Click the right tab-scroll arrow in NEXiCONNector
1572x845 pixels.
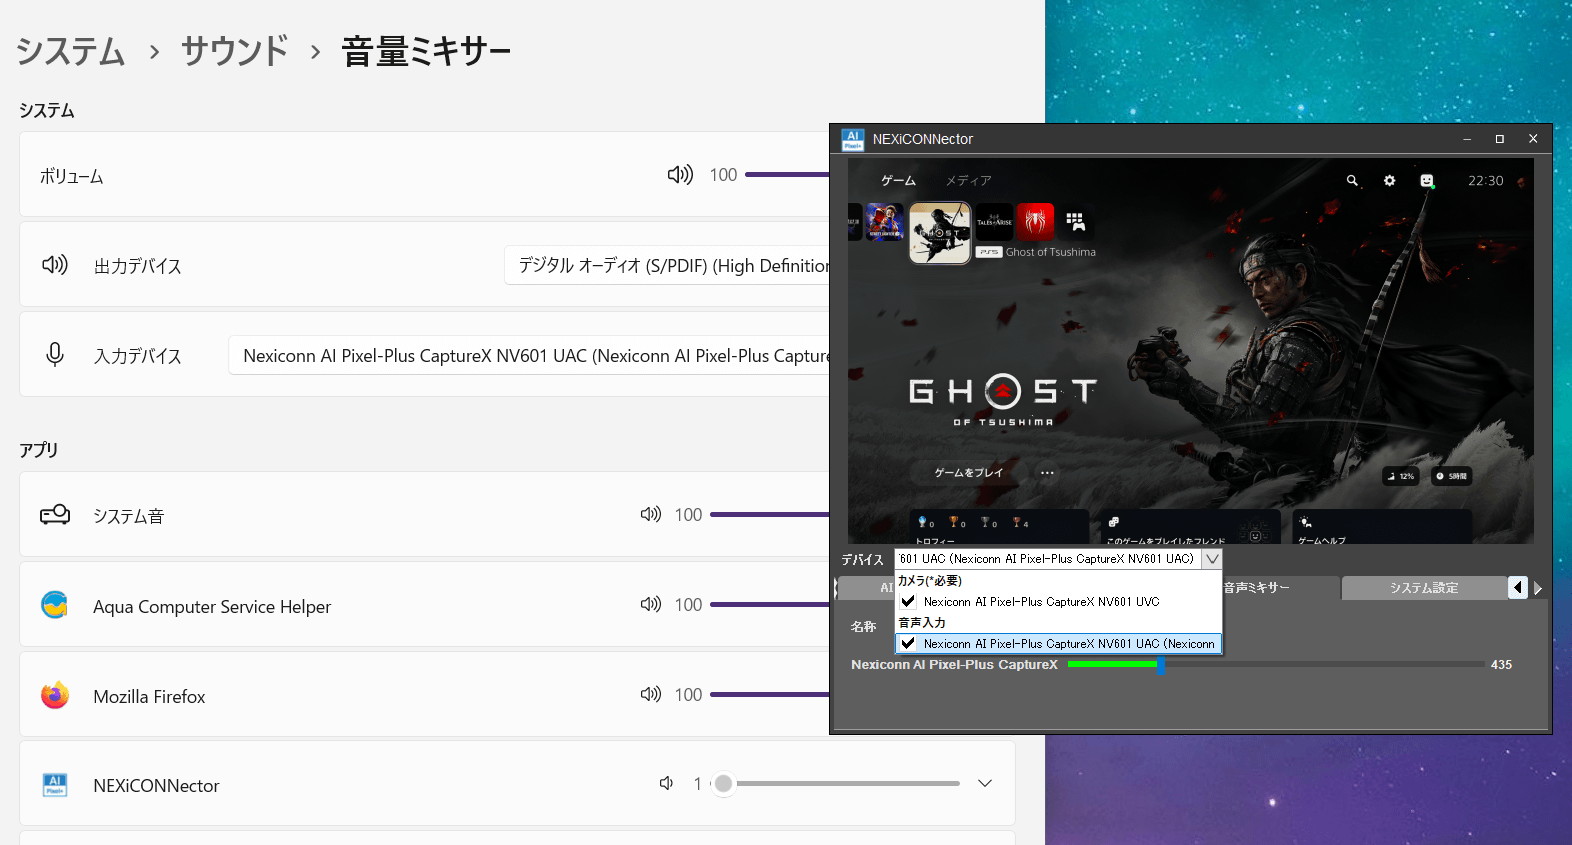1538,588
